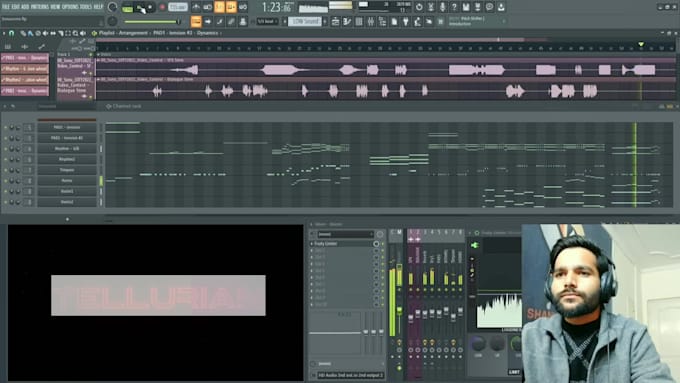This screenshot has height=383, width=680.
Task: Click the circular arrow undo history icon
Action: coord(419,7)
